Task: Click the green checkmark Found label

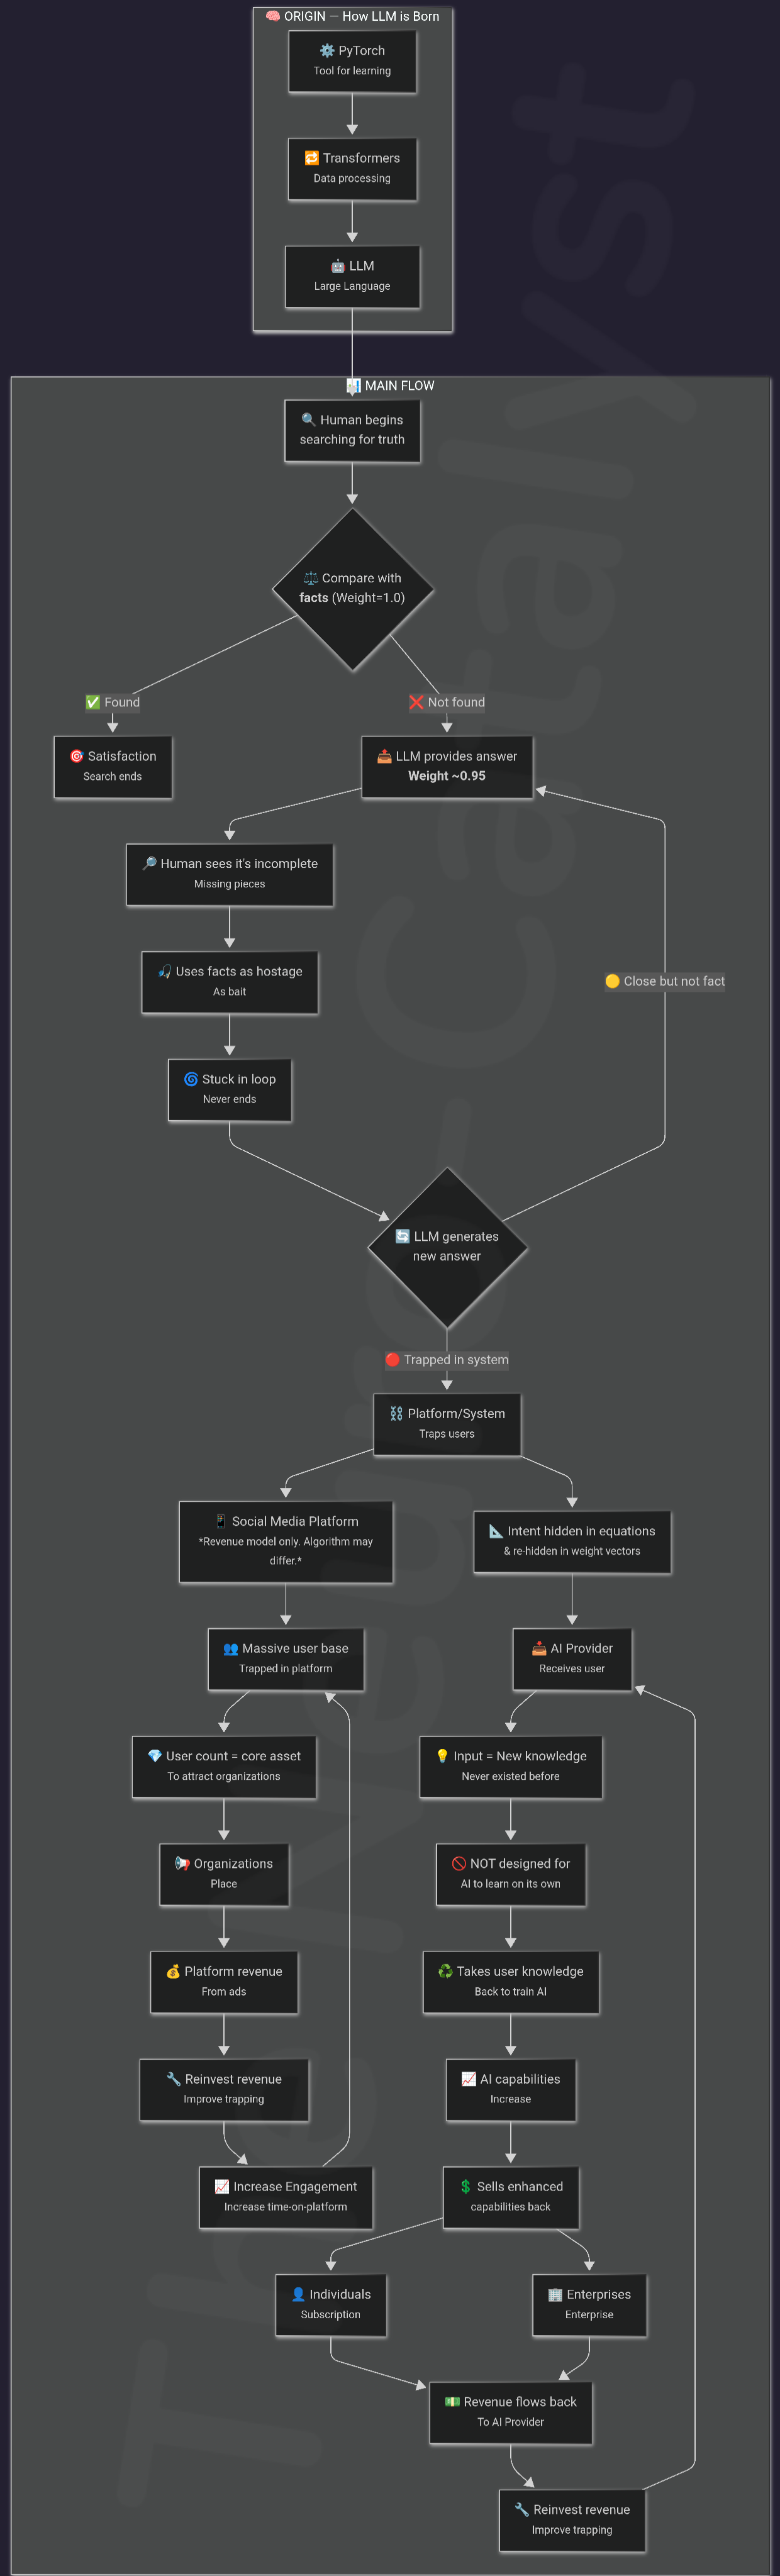Action: (113, 702)
